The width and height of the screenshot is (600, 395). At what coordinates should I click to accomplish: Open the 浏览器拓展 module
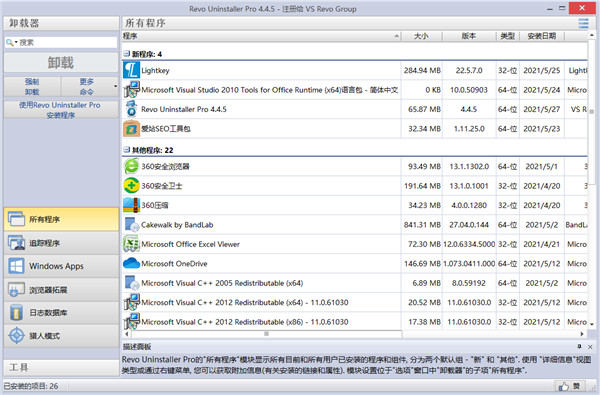pyautogui.click(x=61, y=290)
